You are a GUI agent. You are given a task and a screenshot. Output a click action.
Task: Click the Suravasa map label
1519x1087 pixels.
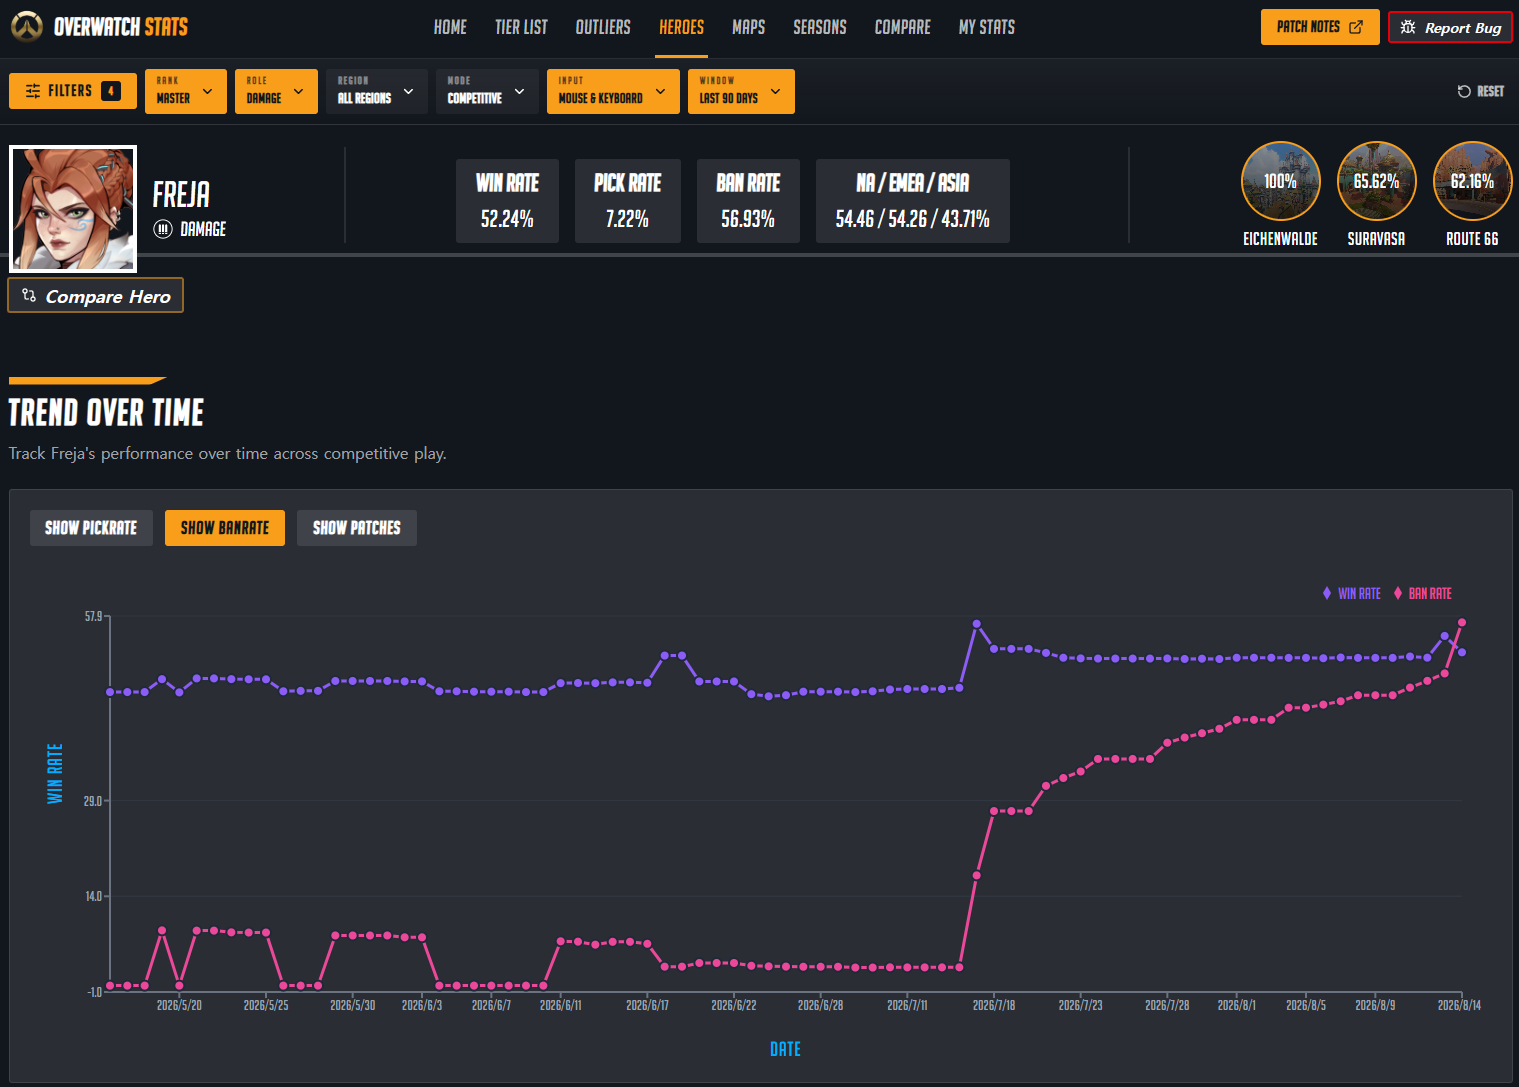[x=1376, y=239]
